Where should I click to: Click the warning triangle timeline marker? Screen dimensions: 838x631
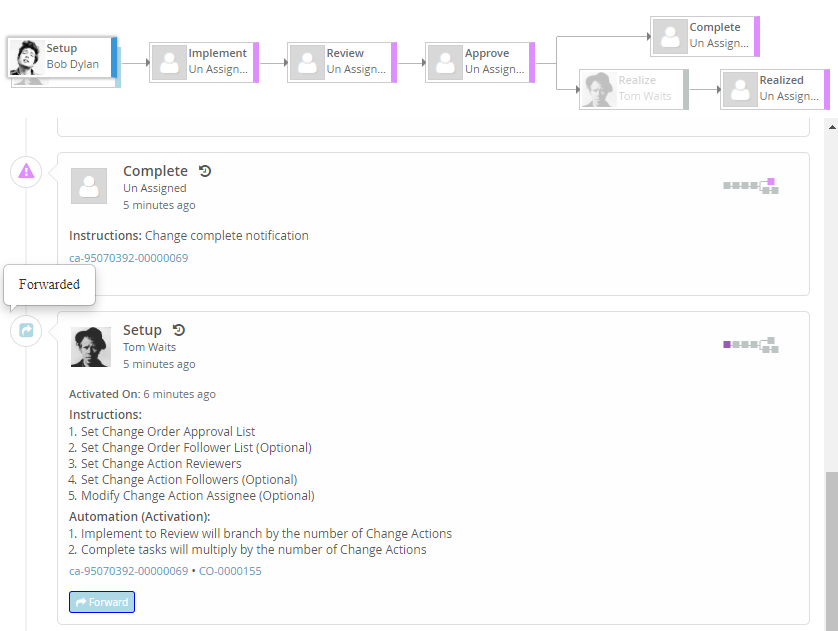[26, 172]
